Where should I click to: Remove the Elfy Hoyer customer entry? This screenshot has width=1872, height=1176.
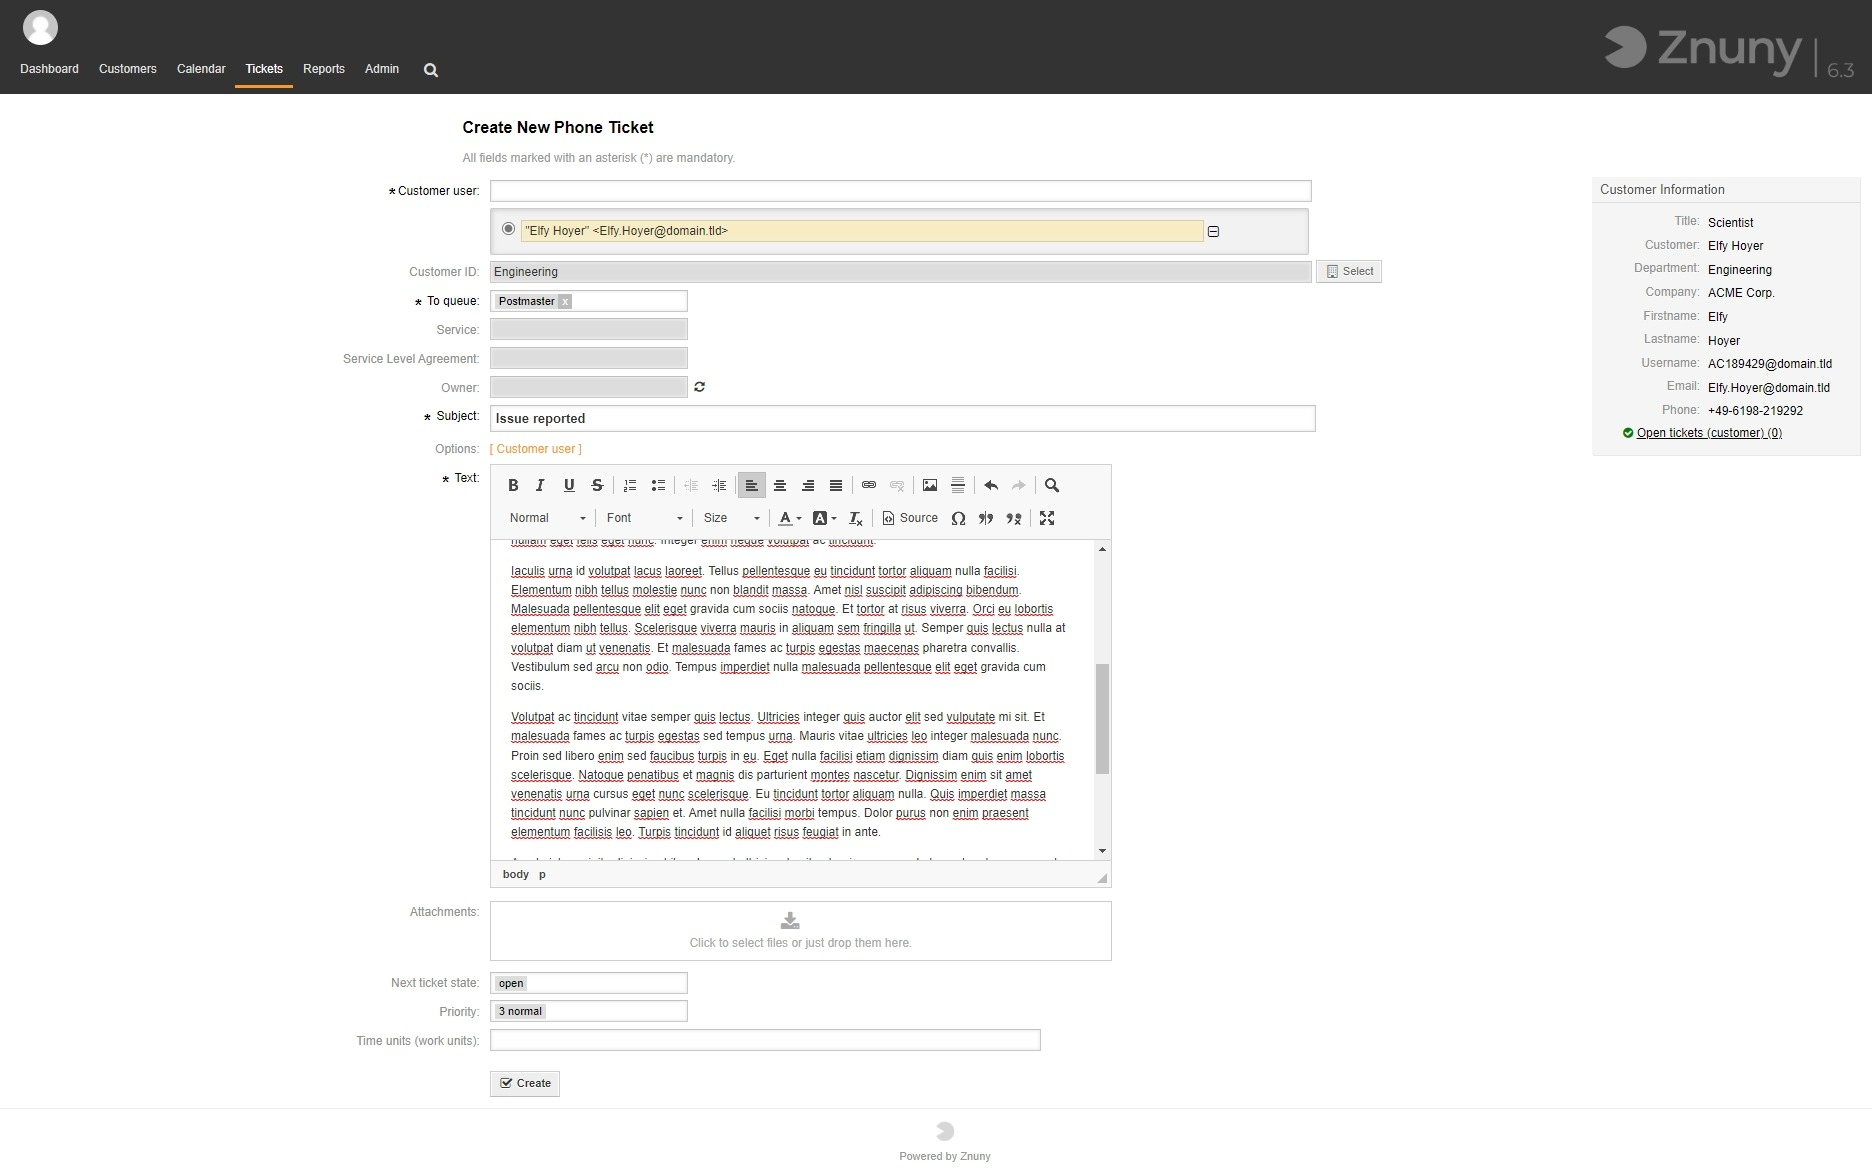(x=1213, y=231)
